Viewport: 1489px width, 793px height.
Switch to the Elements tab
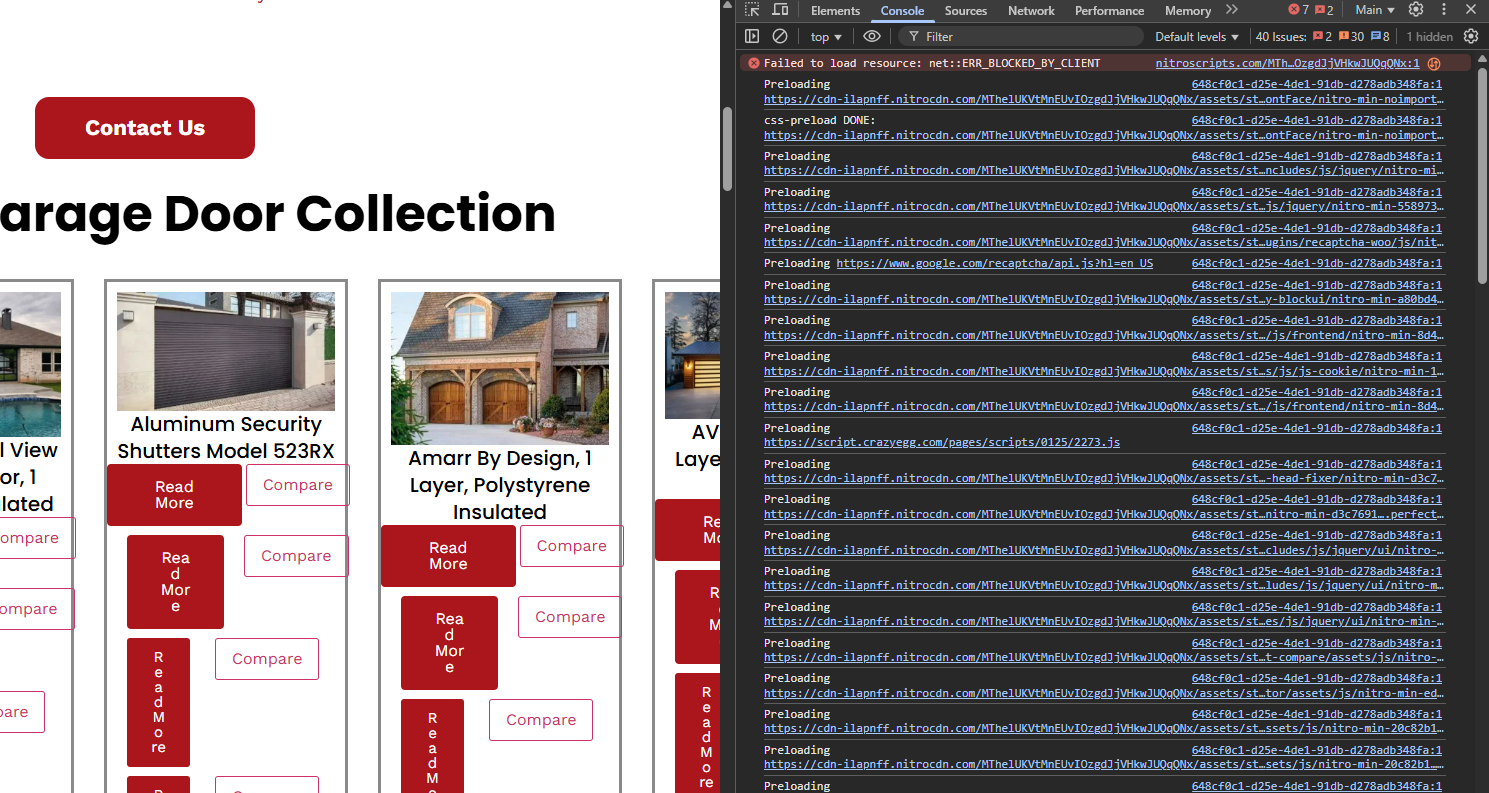pos(835,11)
